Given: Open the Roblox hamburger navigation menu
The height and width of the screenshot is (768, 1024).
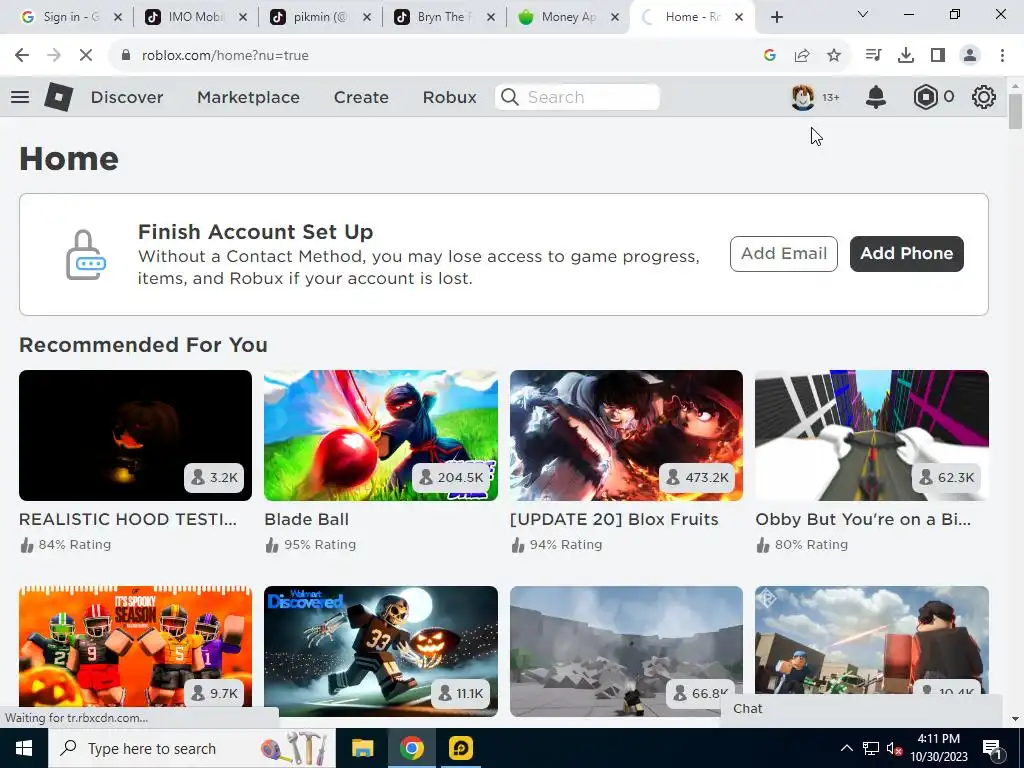Looking at the screenshot, I should point(20,97).
